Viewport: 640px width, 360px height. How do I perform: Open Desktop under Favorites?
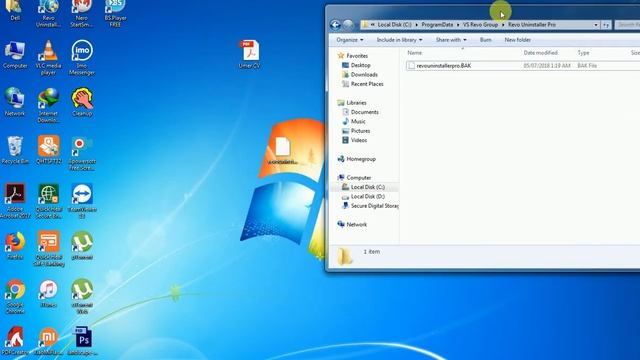tap(360, 65)
